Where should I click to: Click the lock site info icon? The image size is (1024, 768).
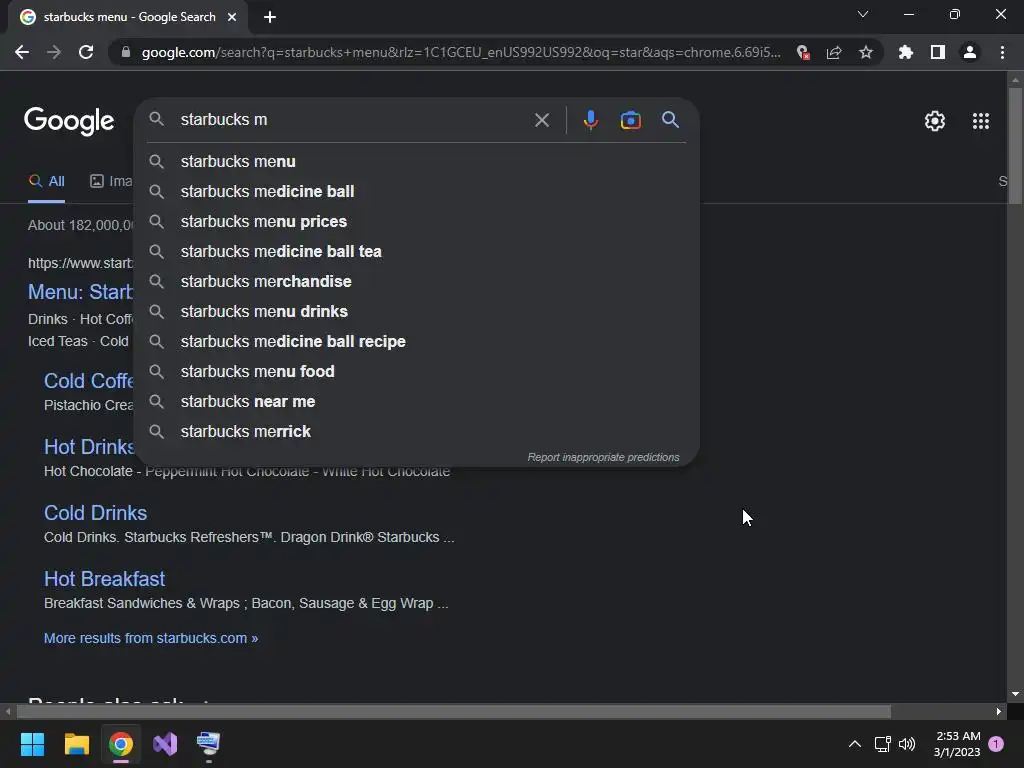126,52
